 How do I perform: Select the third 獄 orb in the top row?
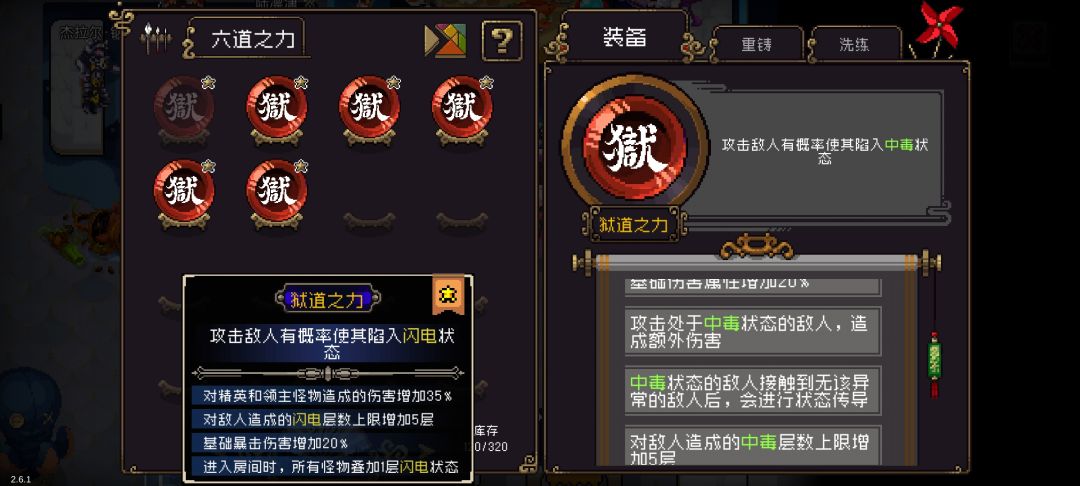tap(370, 107)
